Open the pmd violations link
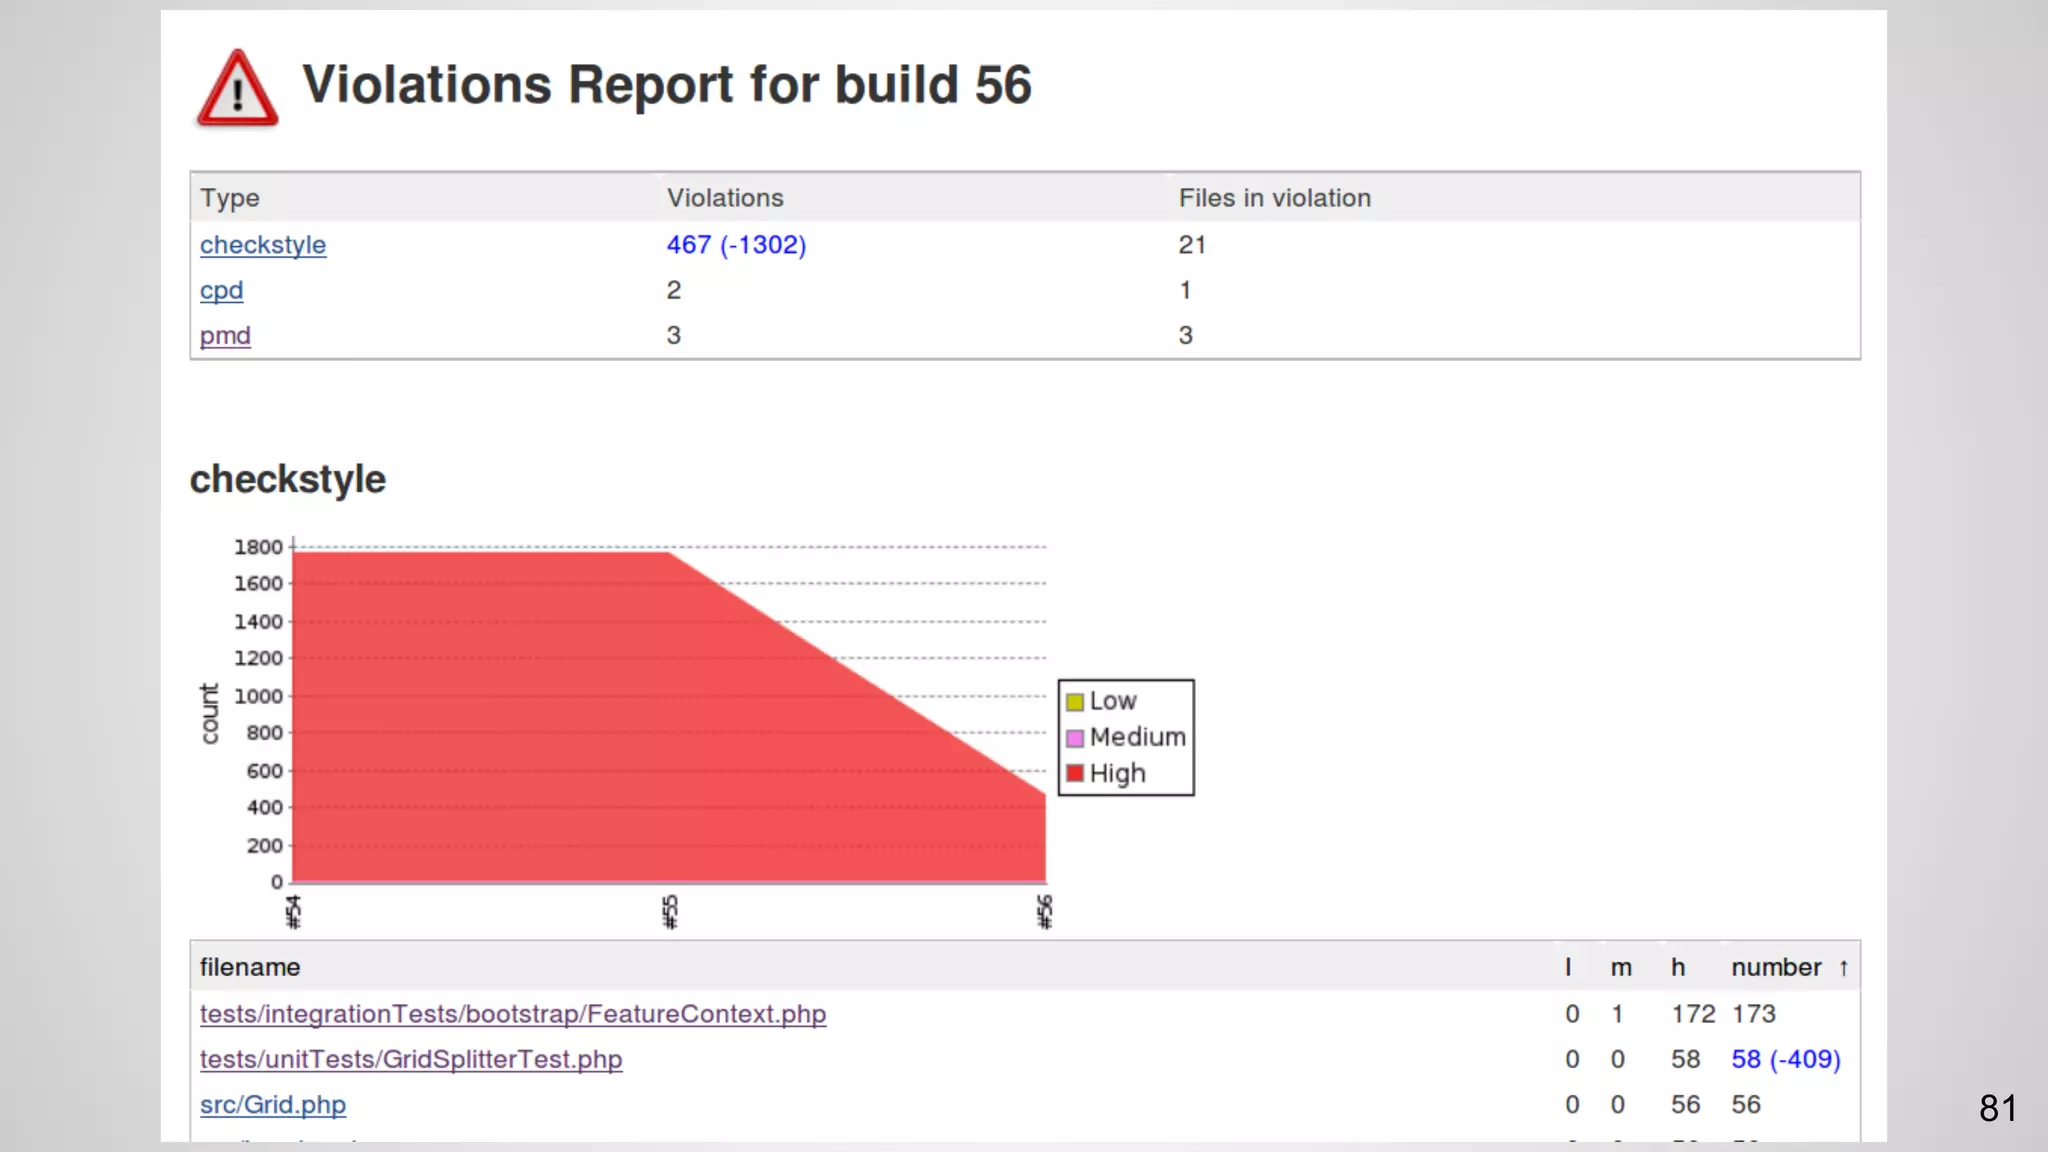 tap(225, 336)
